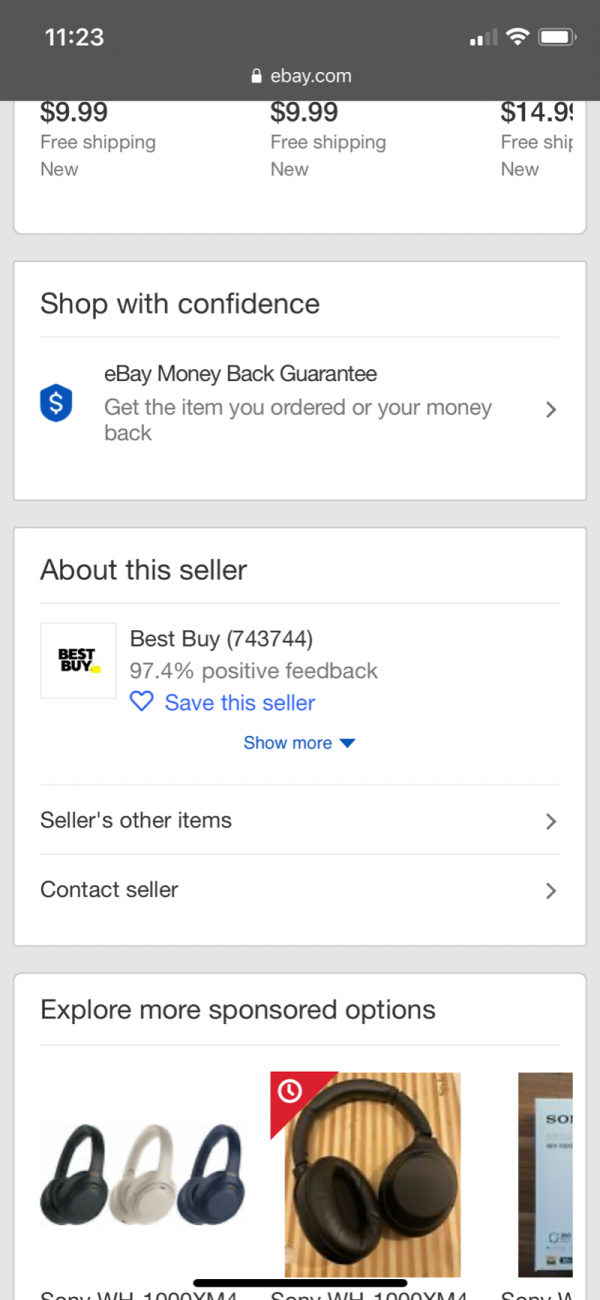Open black headphones on wood sponsored thumbnail

(x=365, y=1174)
